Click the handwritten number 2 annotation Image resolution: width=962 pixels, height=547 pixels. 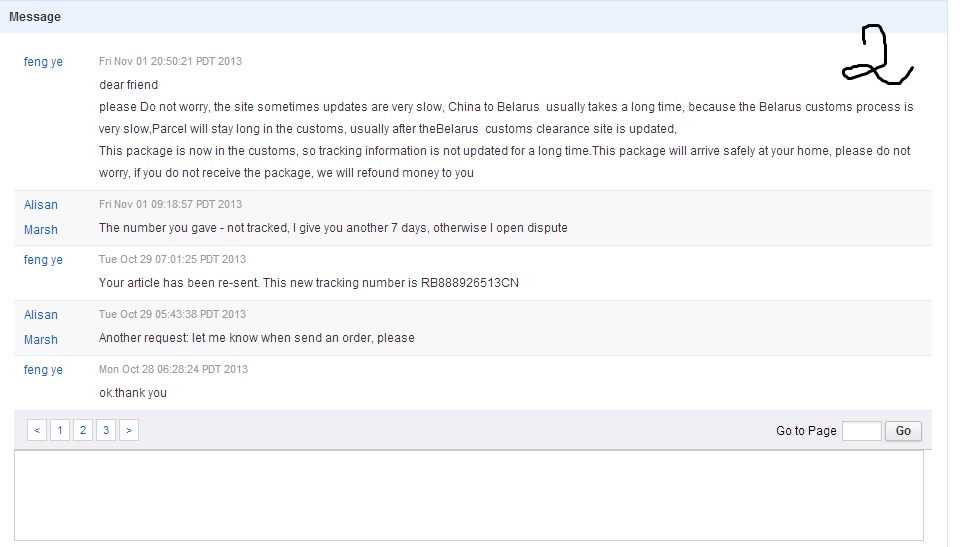point(875,58)
